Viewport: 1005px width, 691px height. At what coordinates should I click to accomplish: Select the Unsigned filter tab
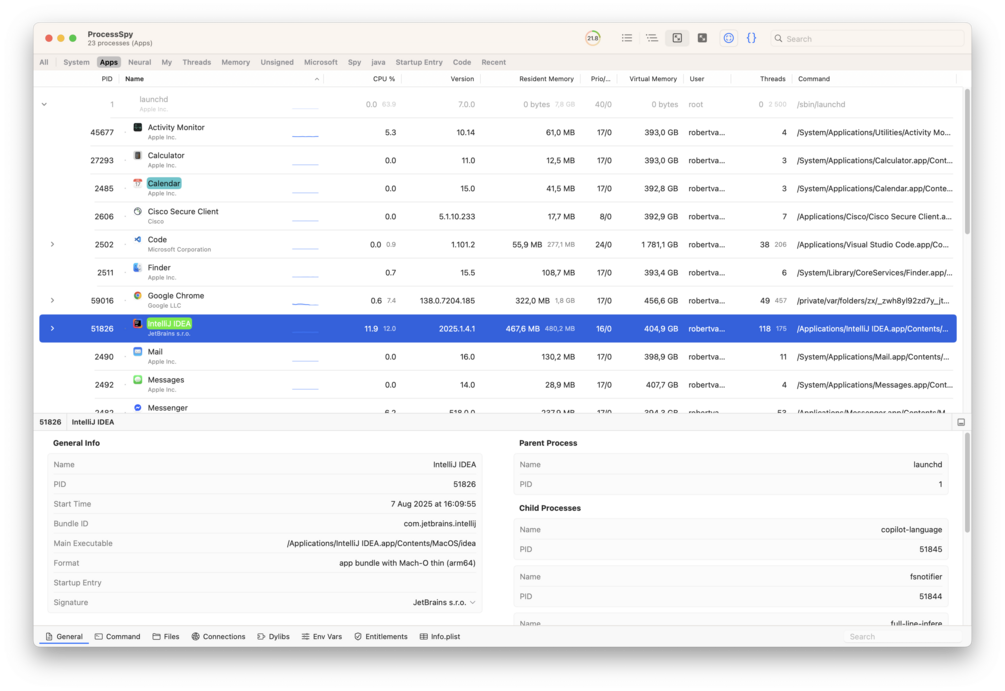click(x=277, y=62)
